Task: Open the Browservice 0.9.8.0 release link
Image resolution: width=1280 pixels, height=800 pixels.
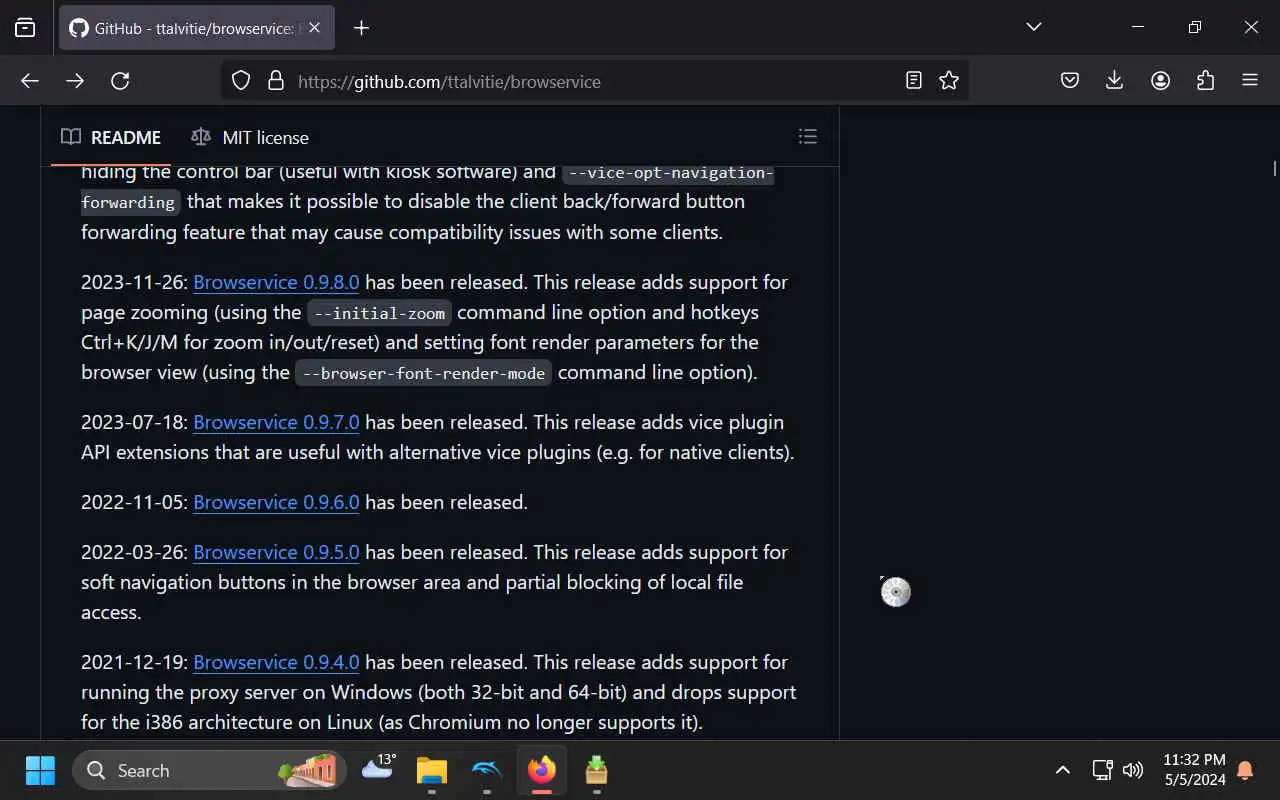Action: 276,282
